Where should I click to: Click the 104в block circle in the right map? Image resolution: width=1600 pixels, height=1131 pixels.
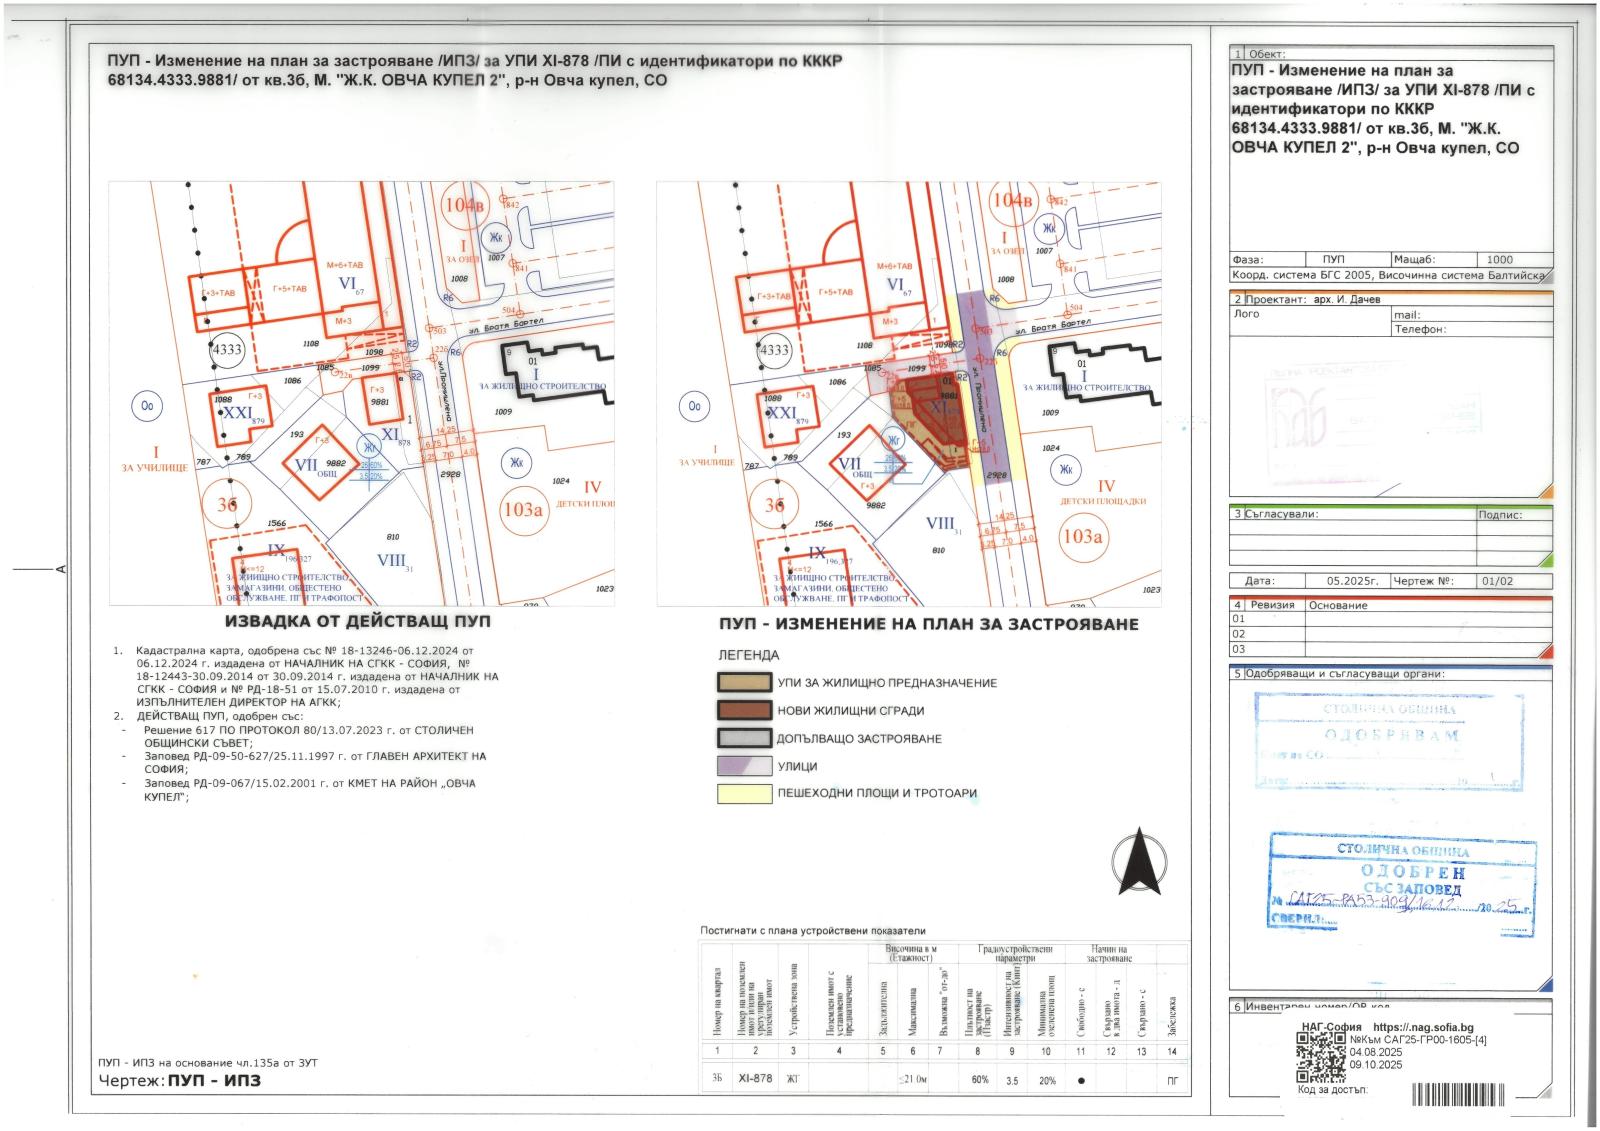pyautogui.click(x=1011, y=200)
